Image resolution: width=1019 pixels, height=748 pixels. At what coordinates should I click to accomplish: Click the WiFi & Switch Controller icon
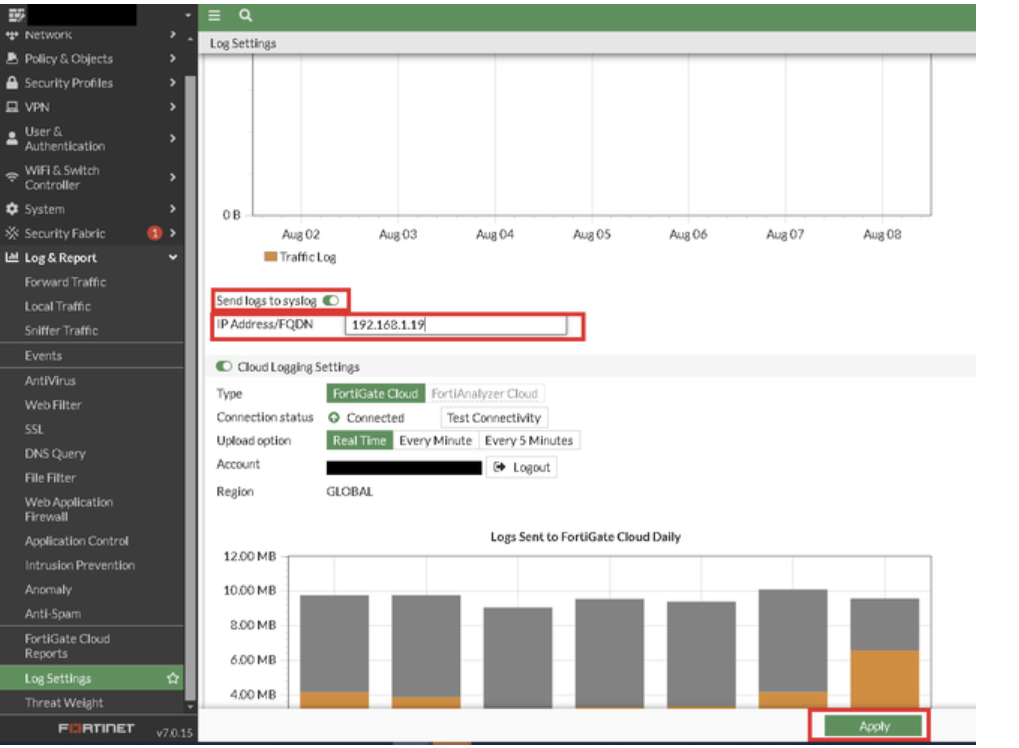pos(13,178)
